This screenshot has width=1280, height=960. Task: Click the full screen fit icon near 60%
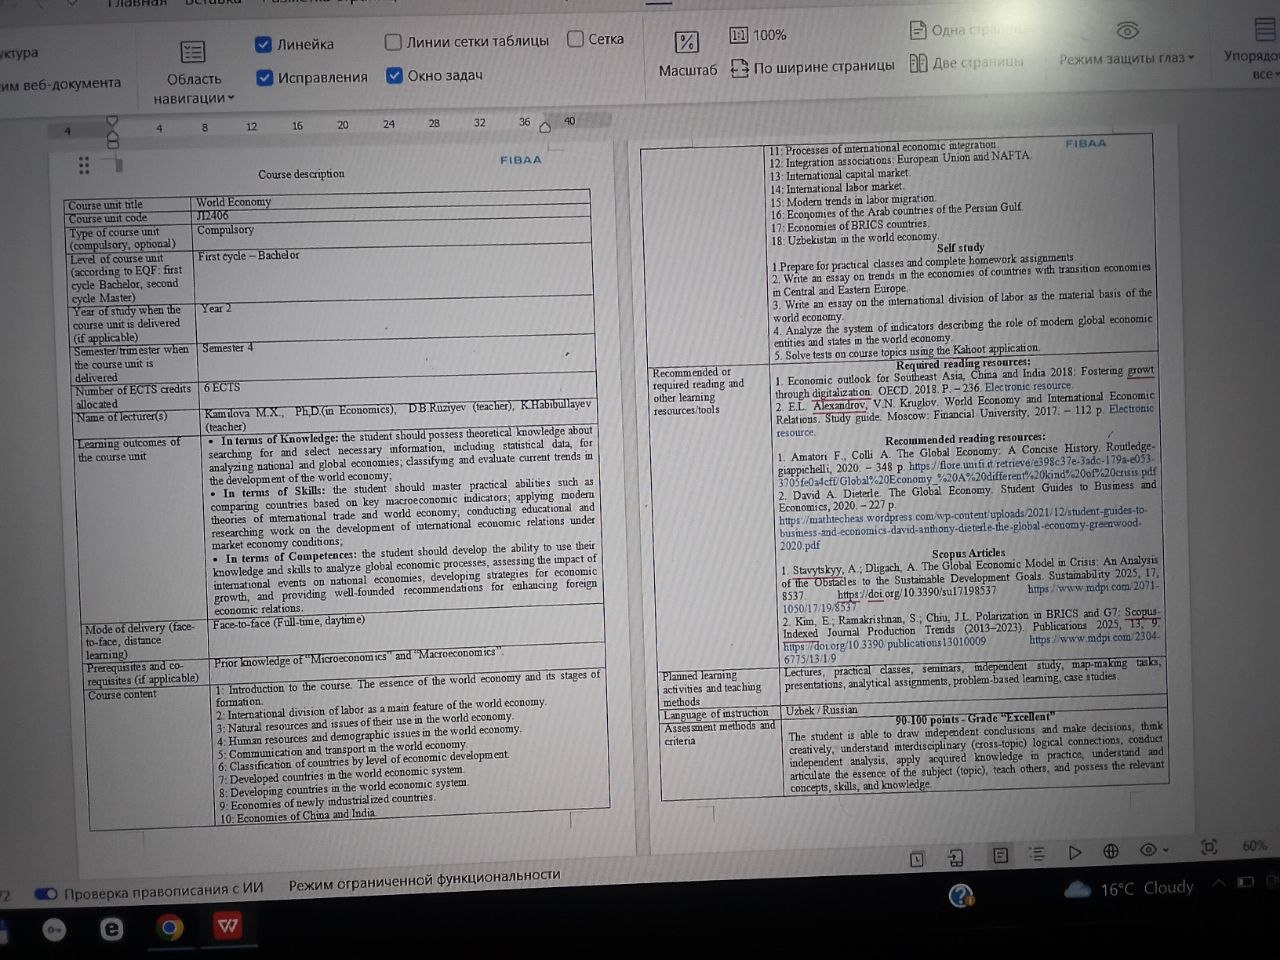(x=1208, y=847)
